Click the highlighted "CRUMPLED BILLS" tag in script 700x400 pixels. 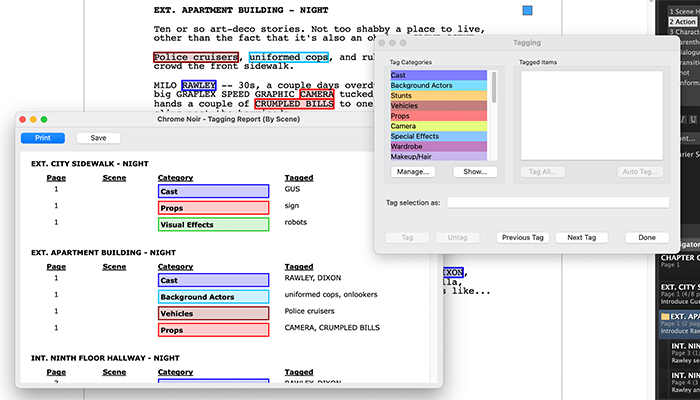click(294, 103)
